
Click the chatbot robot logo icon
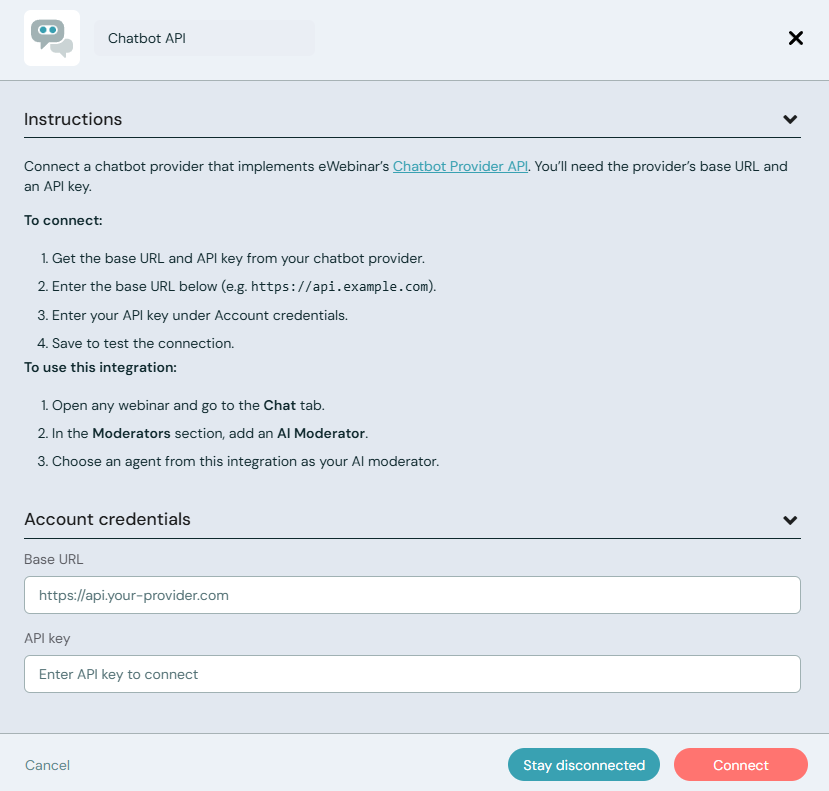point(52,38)
